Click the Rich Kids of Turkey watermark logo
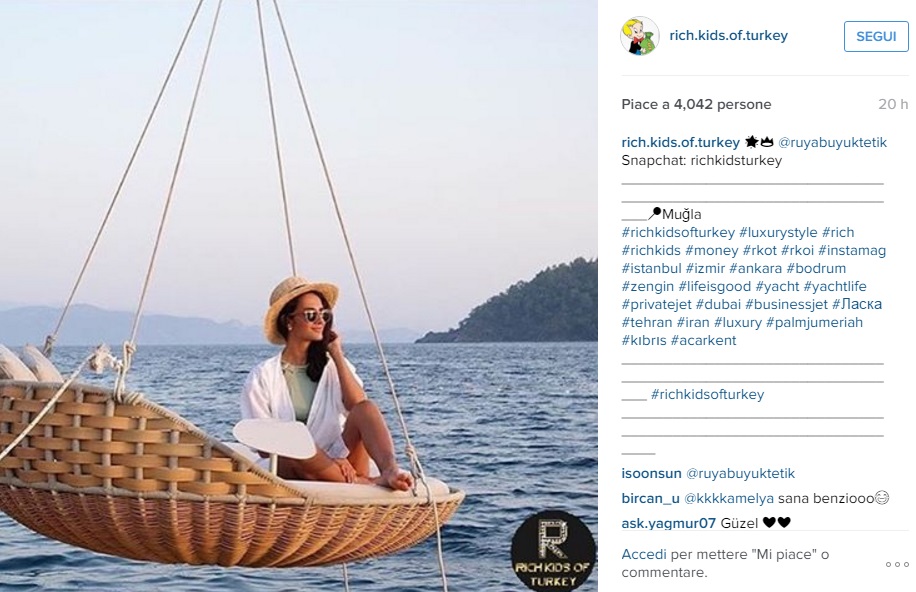 (x=553, y=551)
